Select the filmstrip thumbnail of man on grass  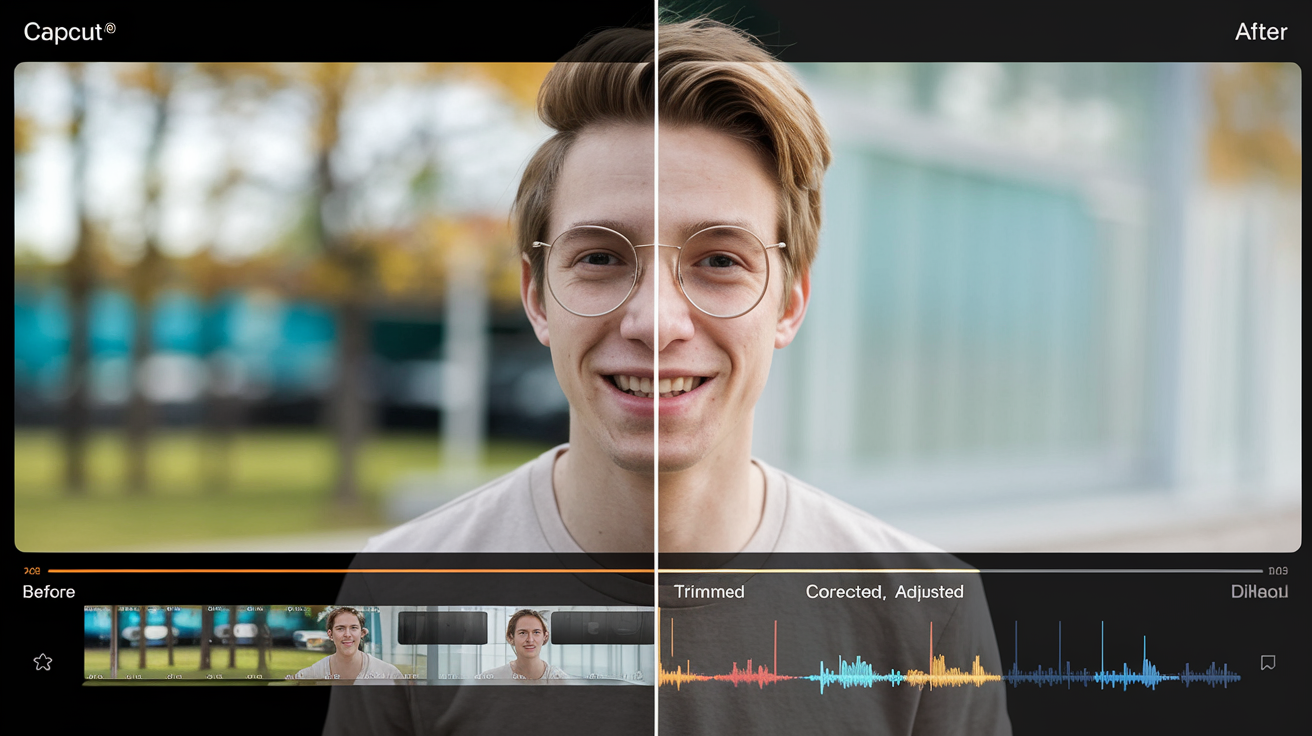click(344, 644)
